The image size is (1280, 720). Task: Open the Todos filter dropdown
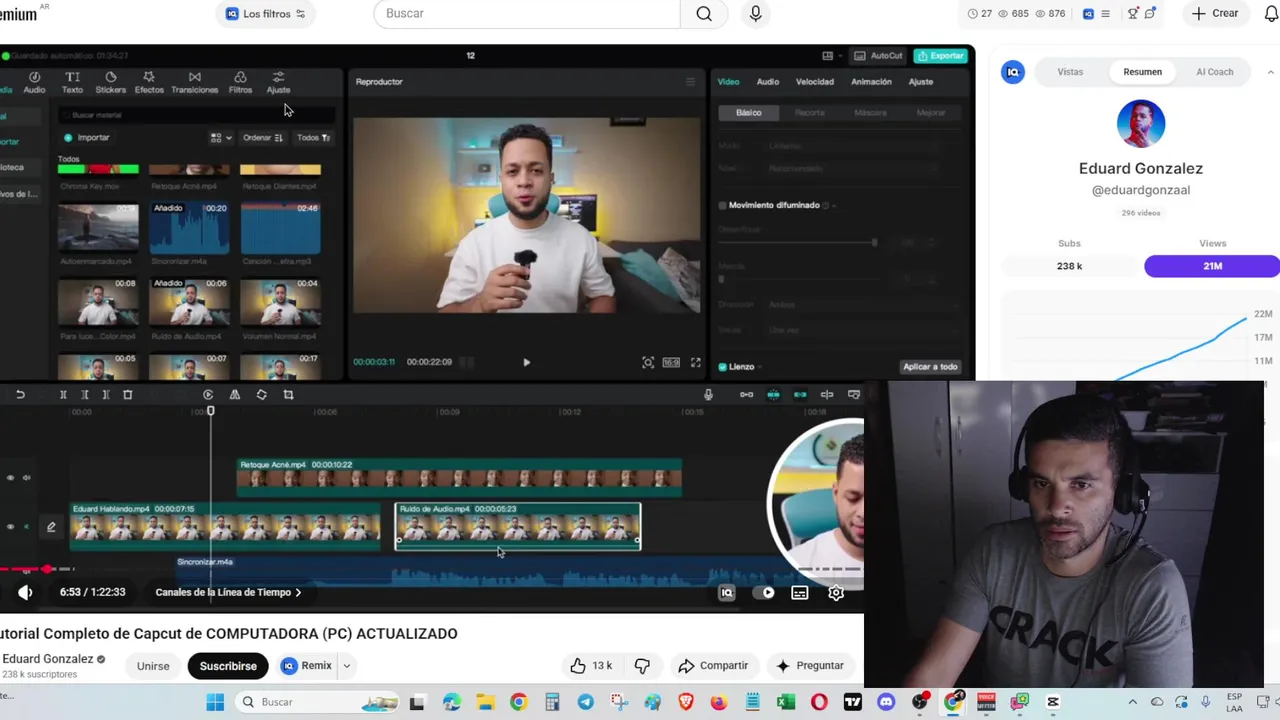coord(313,138)
